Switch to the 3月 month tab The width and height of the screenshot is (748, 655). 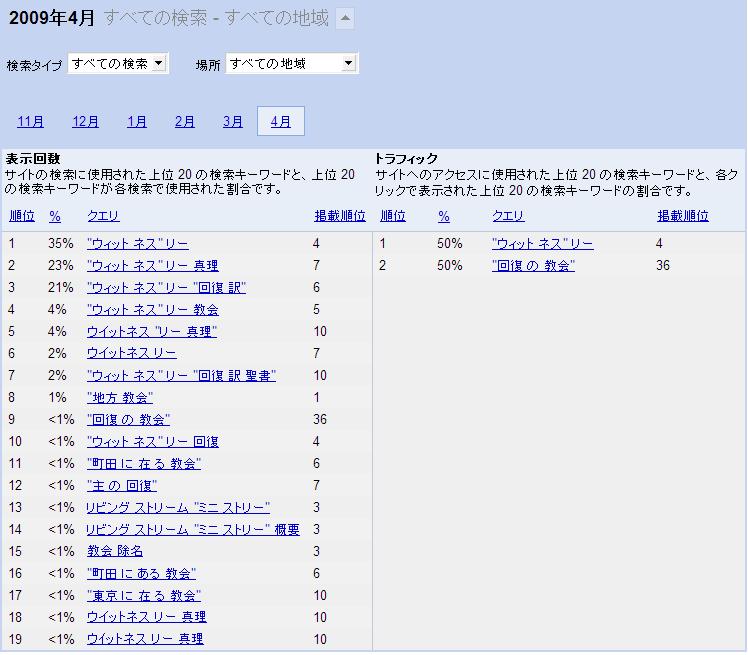pyautogui.click(x=232, y=122)
